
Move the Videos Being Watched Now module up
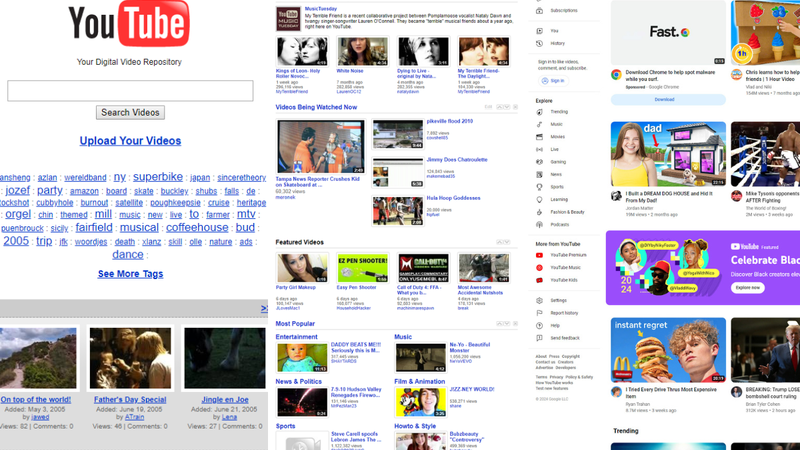499,107
